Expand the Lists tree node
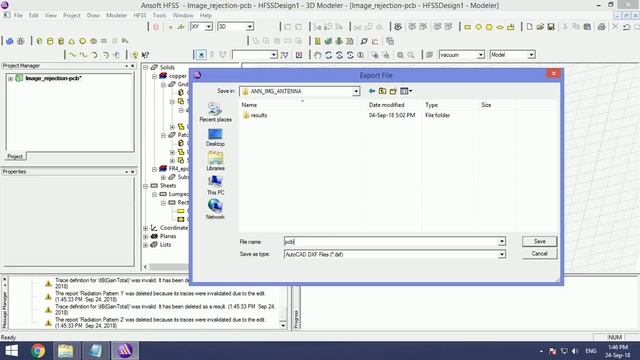This screenshot has height=360, width=640. (x=146, y=245)
